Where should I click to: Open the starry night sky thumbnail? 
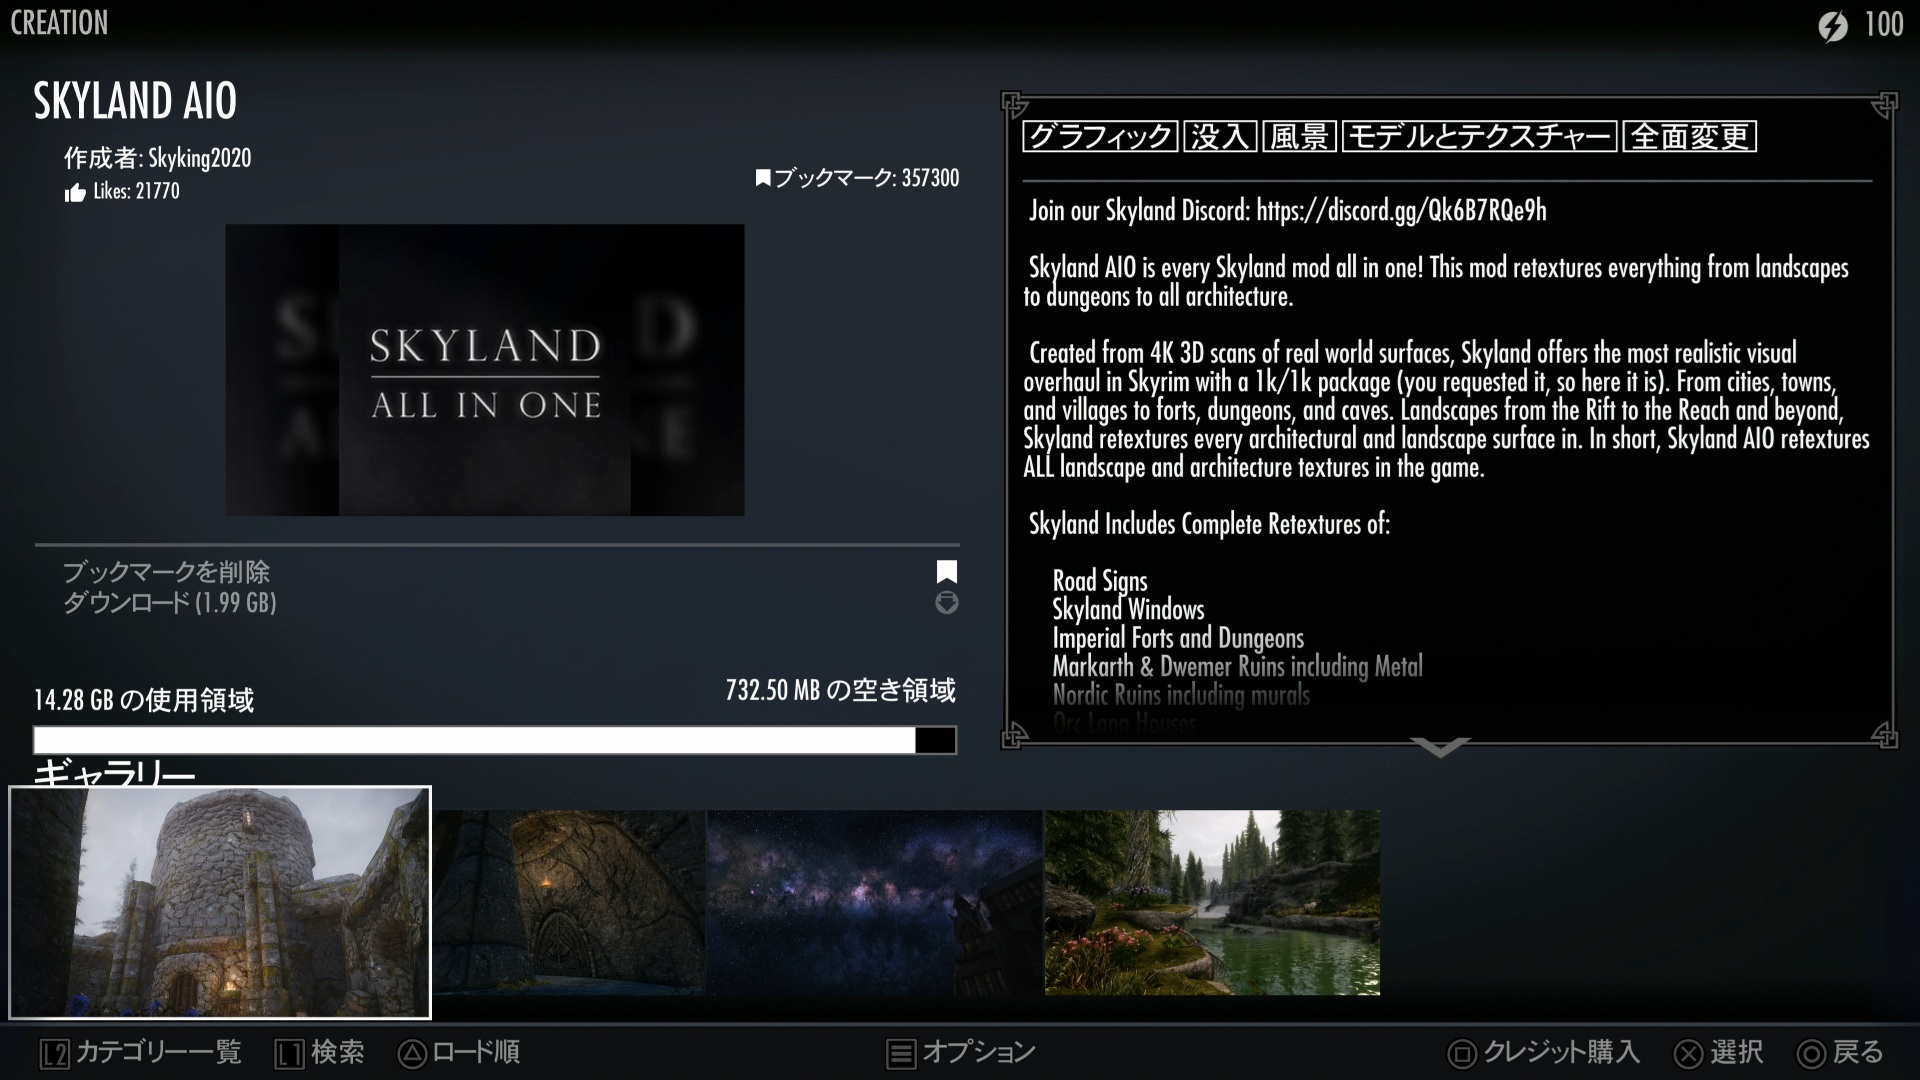874,903
